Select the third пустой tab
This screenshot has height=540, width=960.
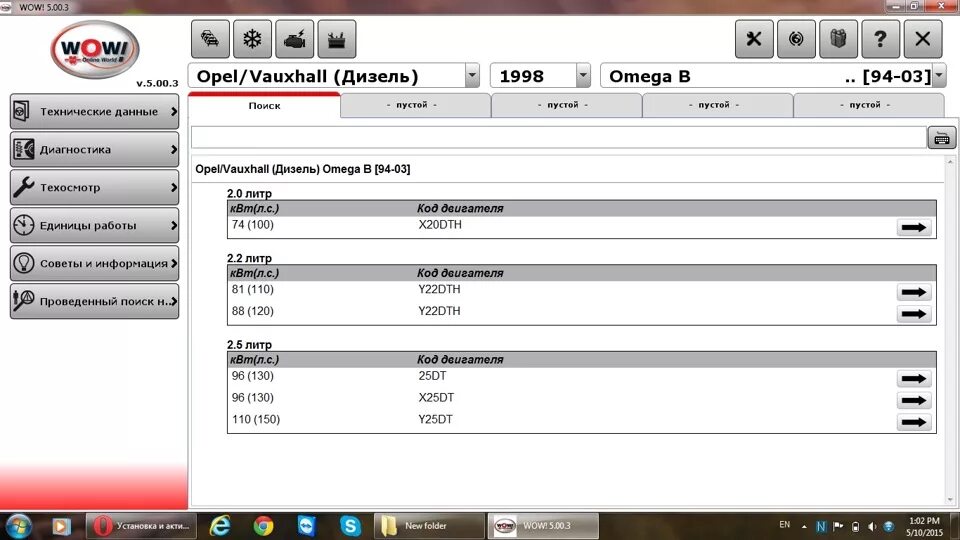point(718,105)
